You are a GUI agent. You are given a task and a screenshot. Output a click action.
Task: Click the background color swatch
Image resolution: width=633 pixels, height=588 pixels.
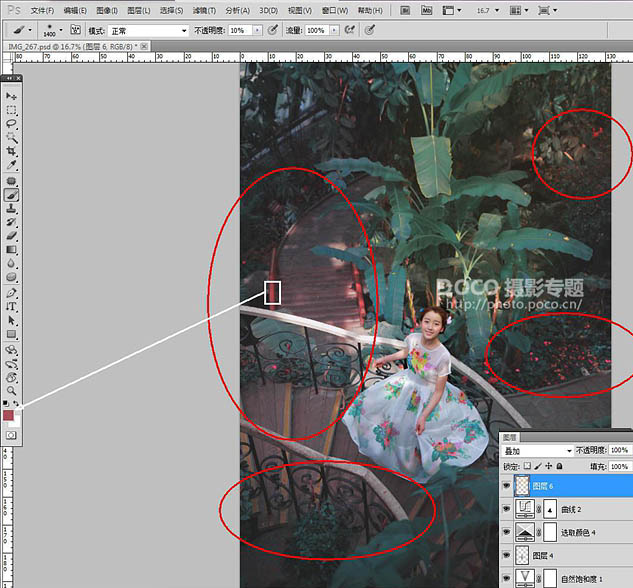16,423
